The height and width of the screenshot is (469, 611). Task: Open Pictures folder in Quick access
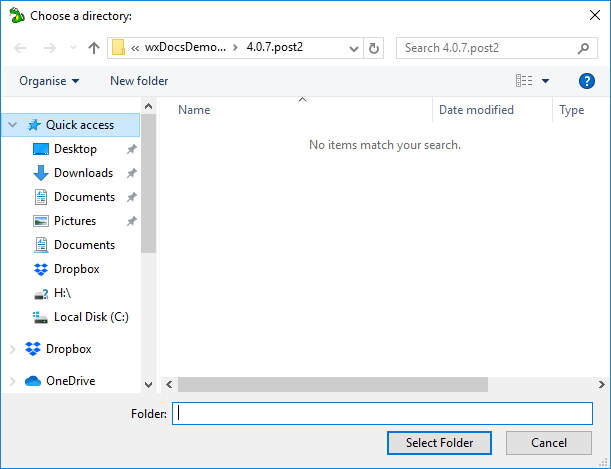click(75, 221)
